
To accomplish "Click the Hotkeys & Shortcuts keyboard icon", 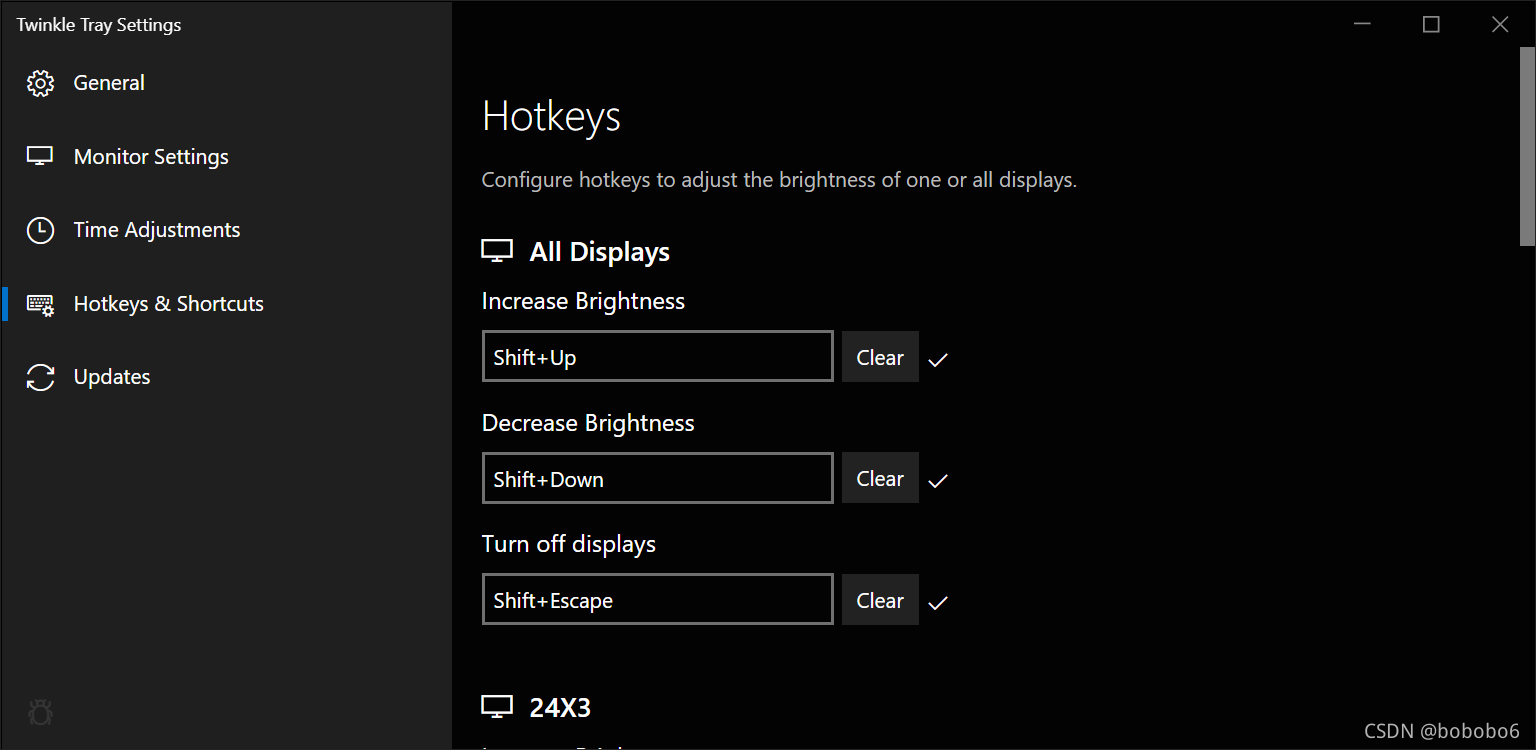I will 40,304.
